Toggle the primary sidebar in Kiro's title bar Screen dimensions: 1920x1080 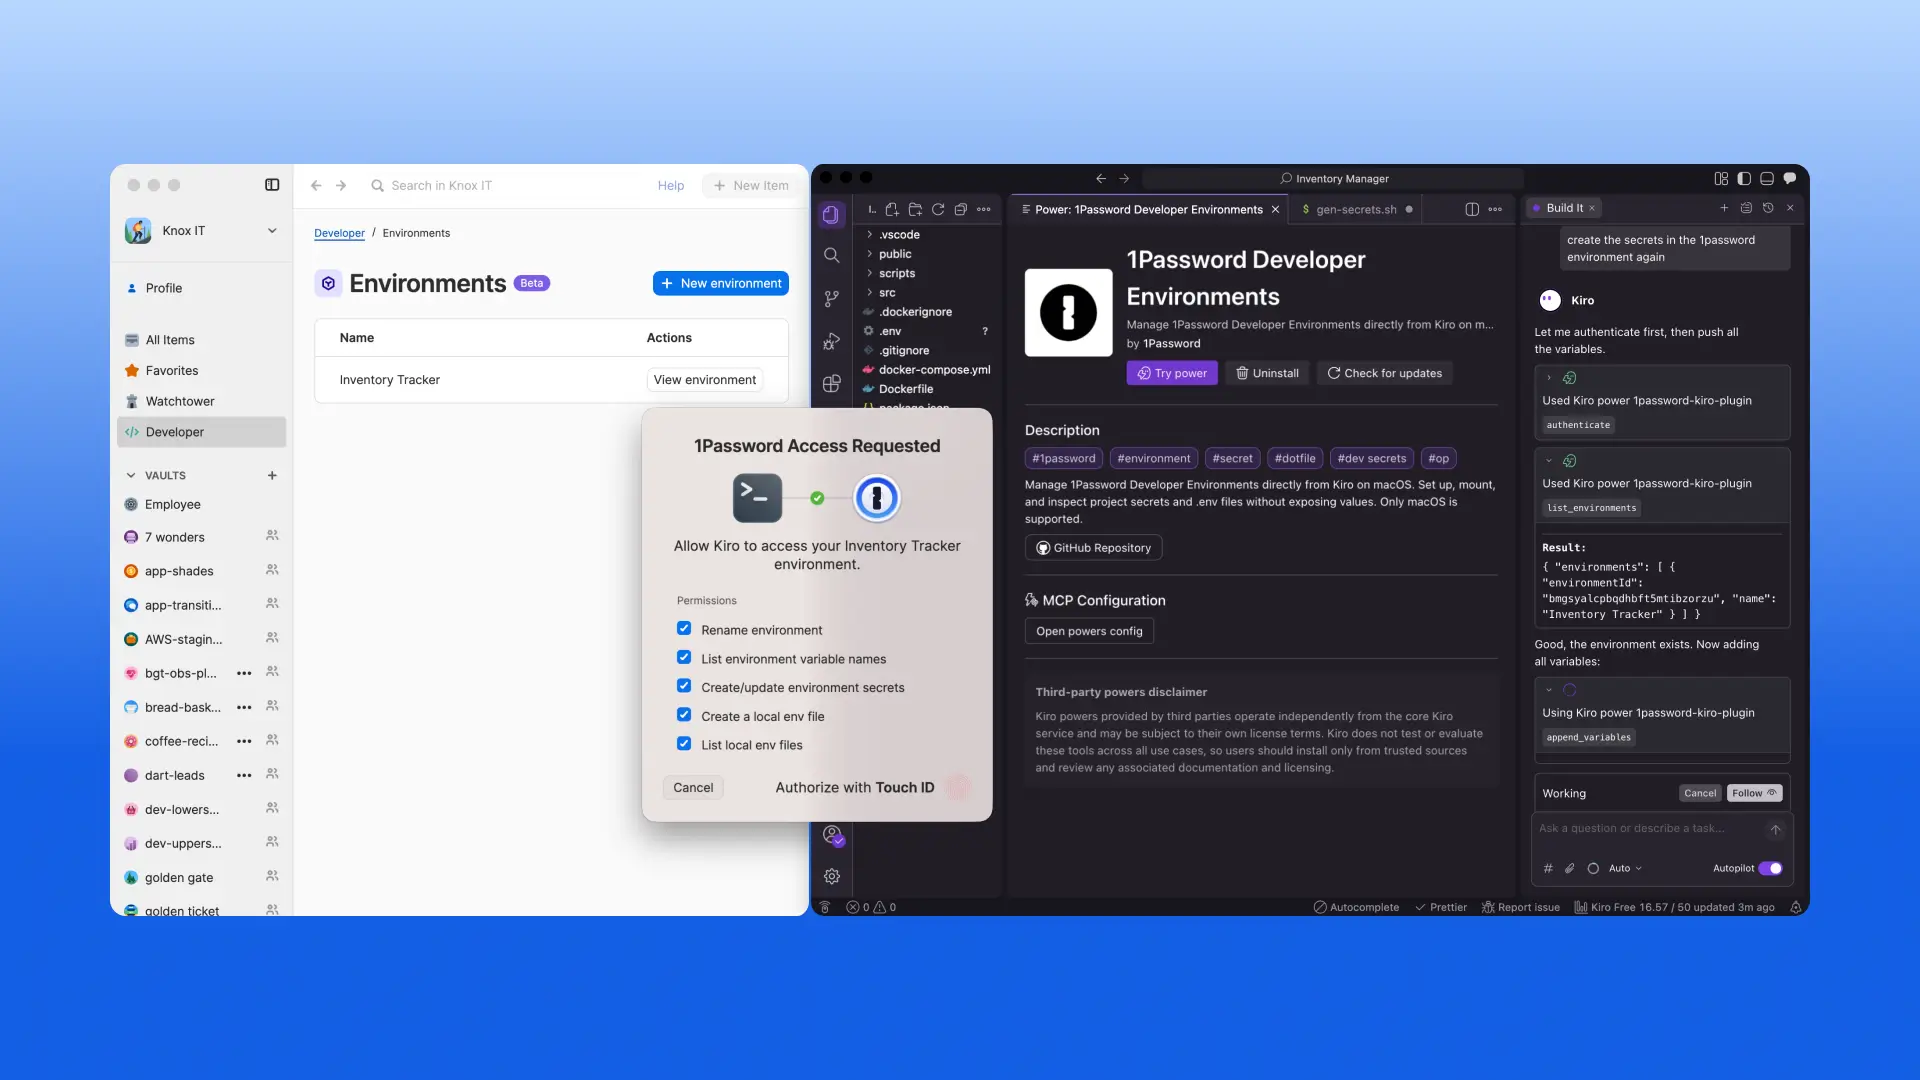click(x=1744, y=178)
